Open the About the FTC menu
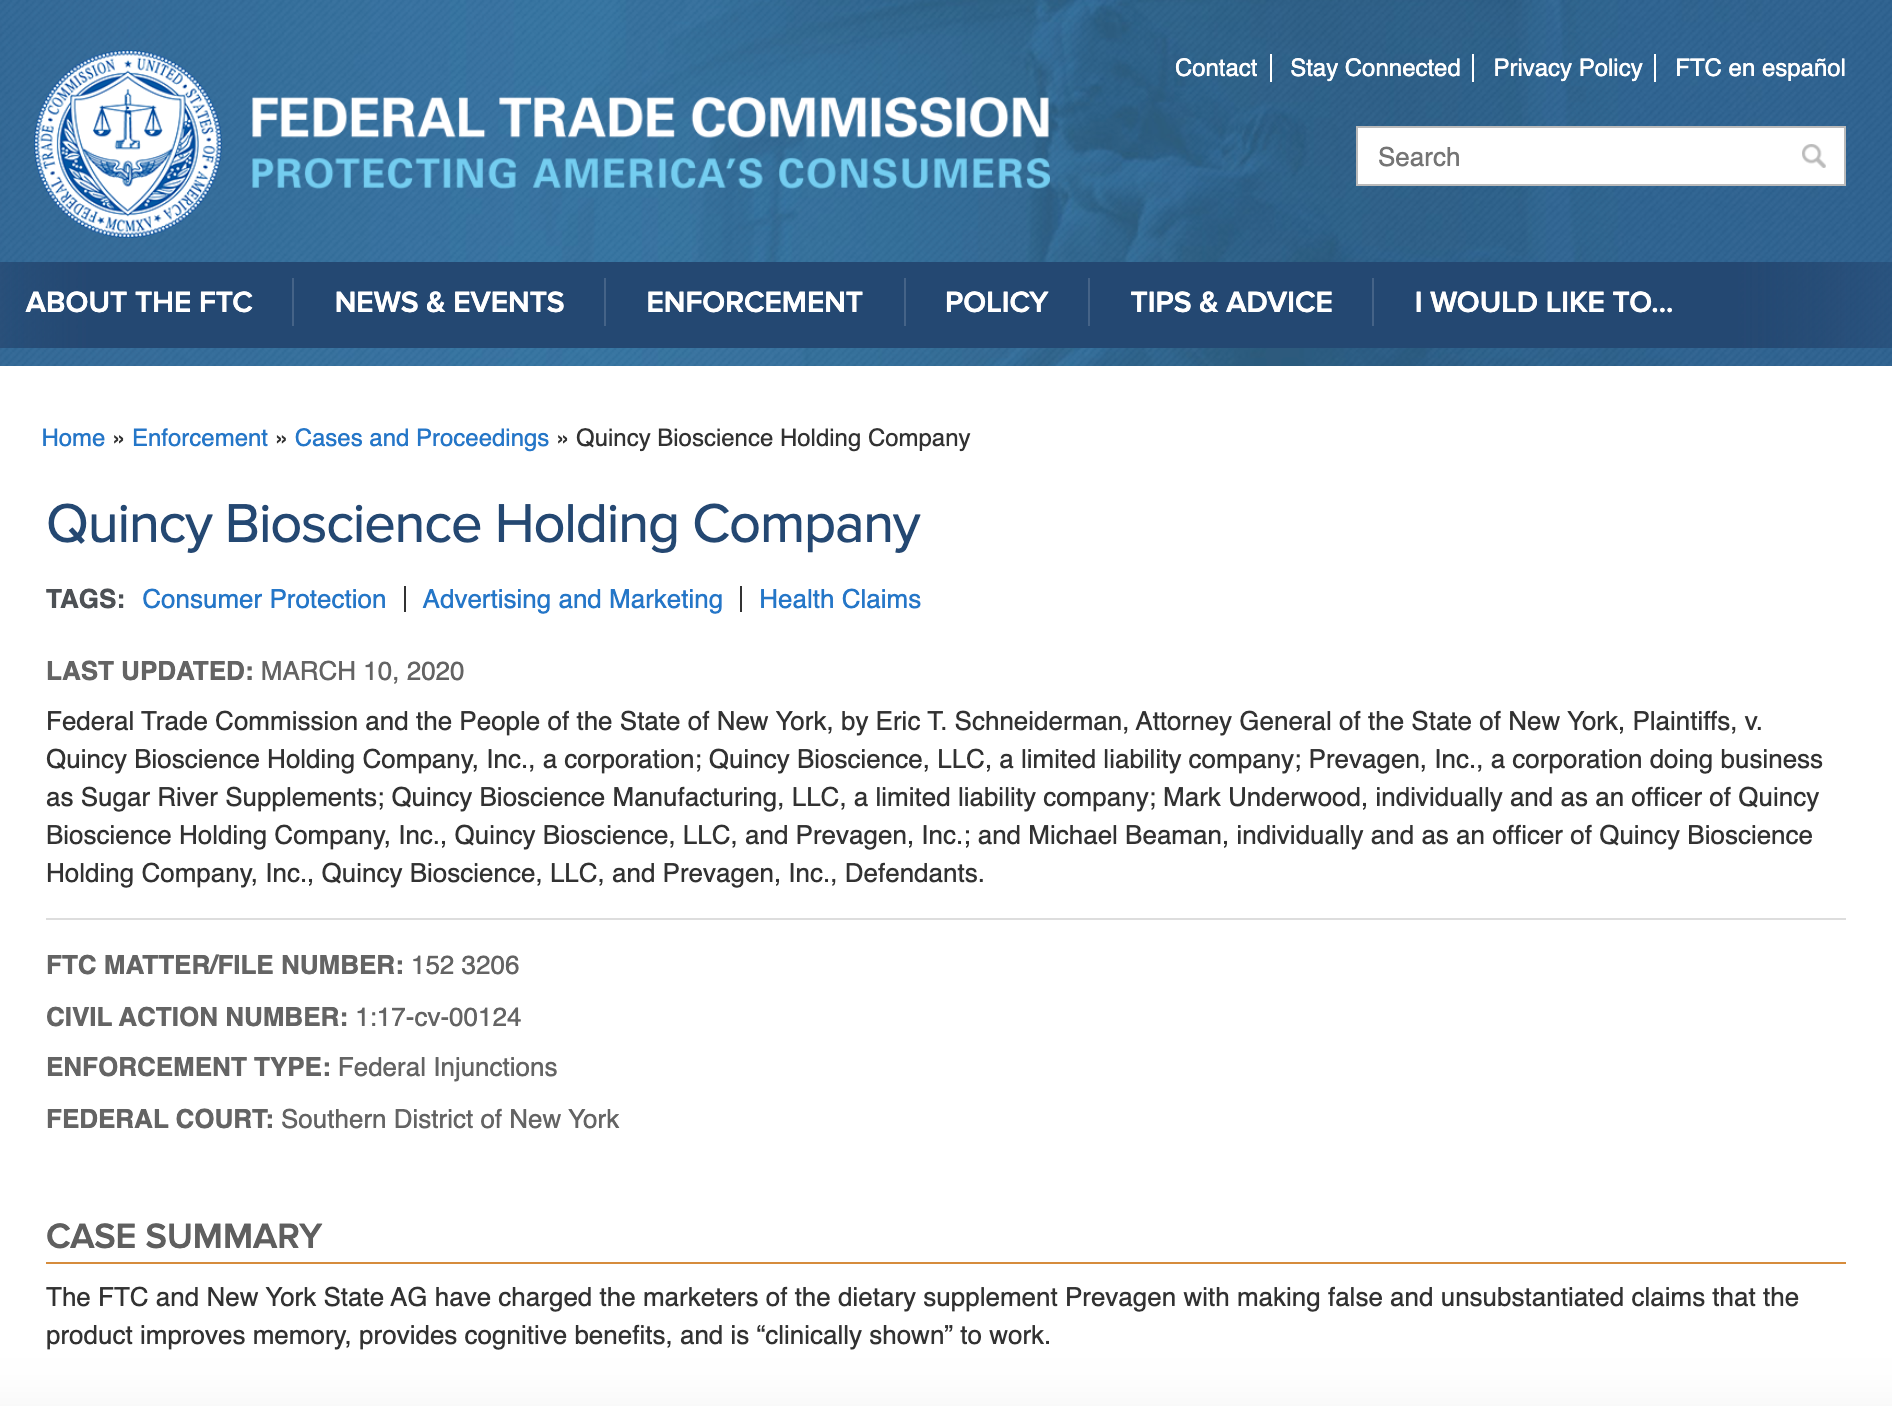 point(139,302)
